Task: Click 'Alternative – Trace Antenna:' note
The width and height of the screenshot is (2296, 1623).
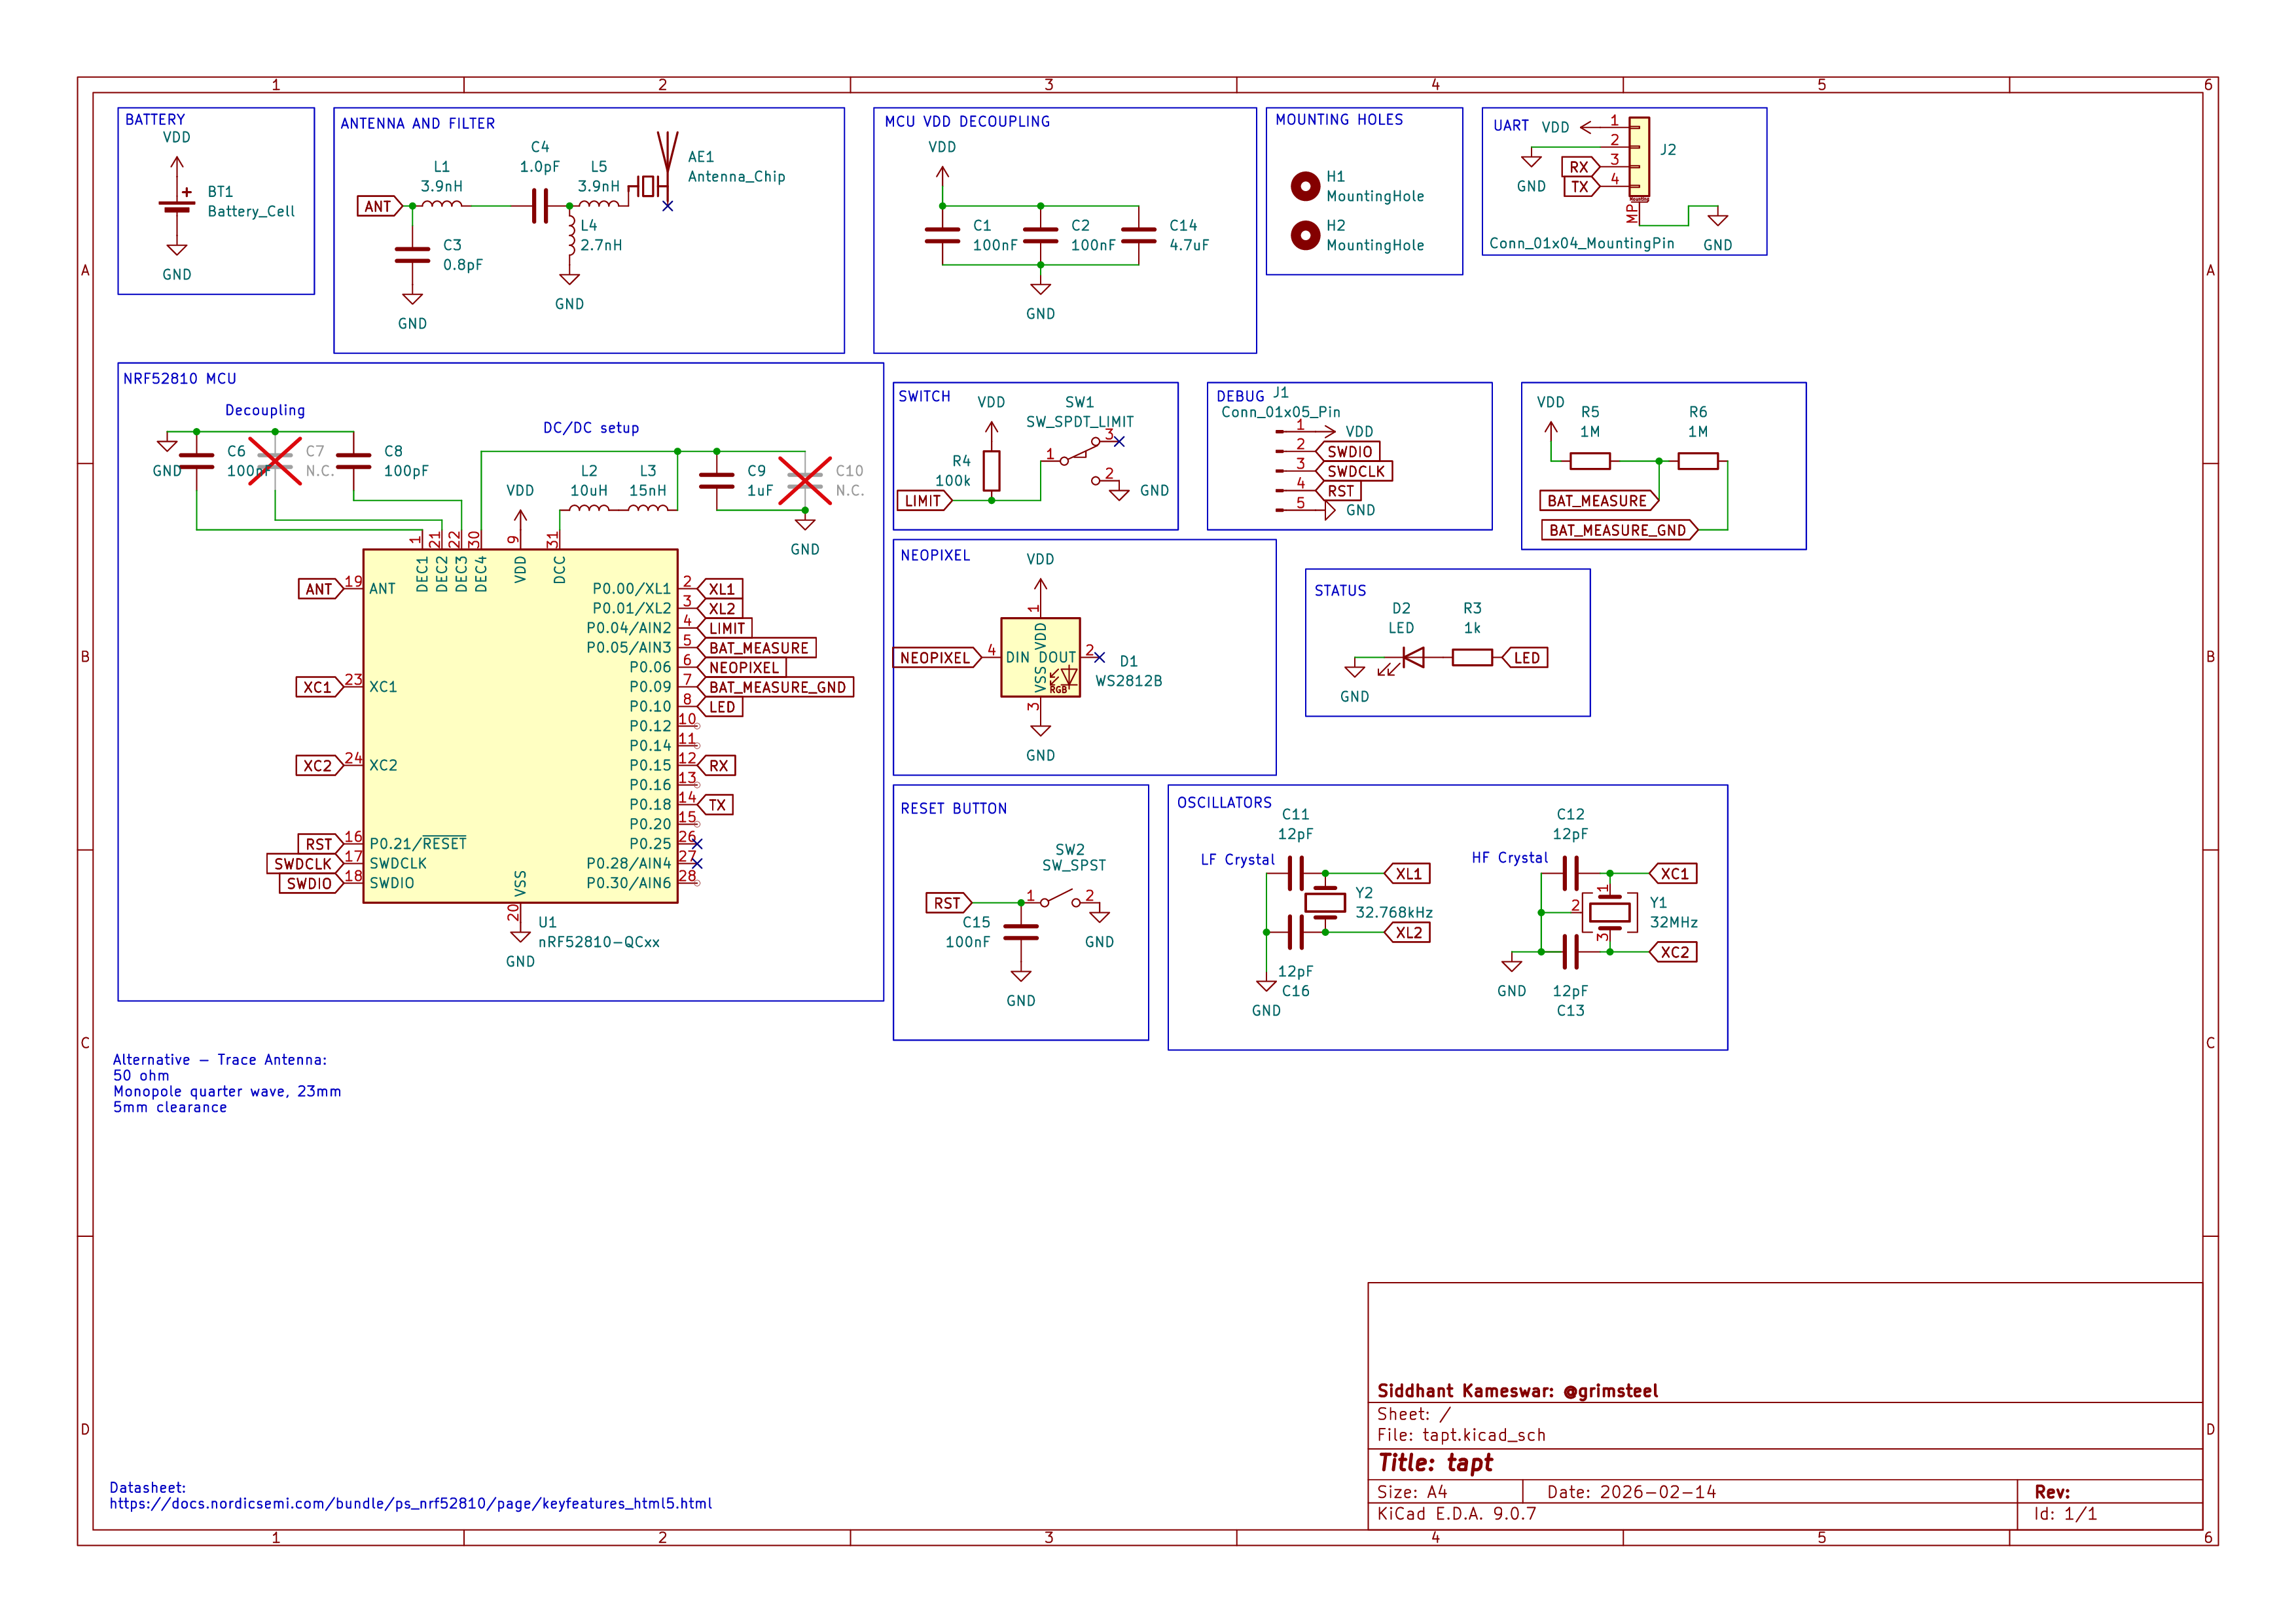Action: (x=220, y=1060)
